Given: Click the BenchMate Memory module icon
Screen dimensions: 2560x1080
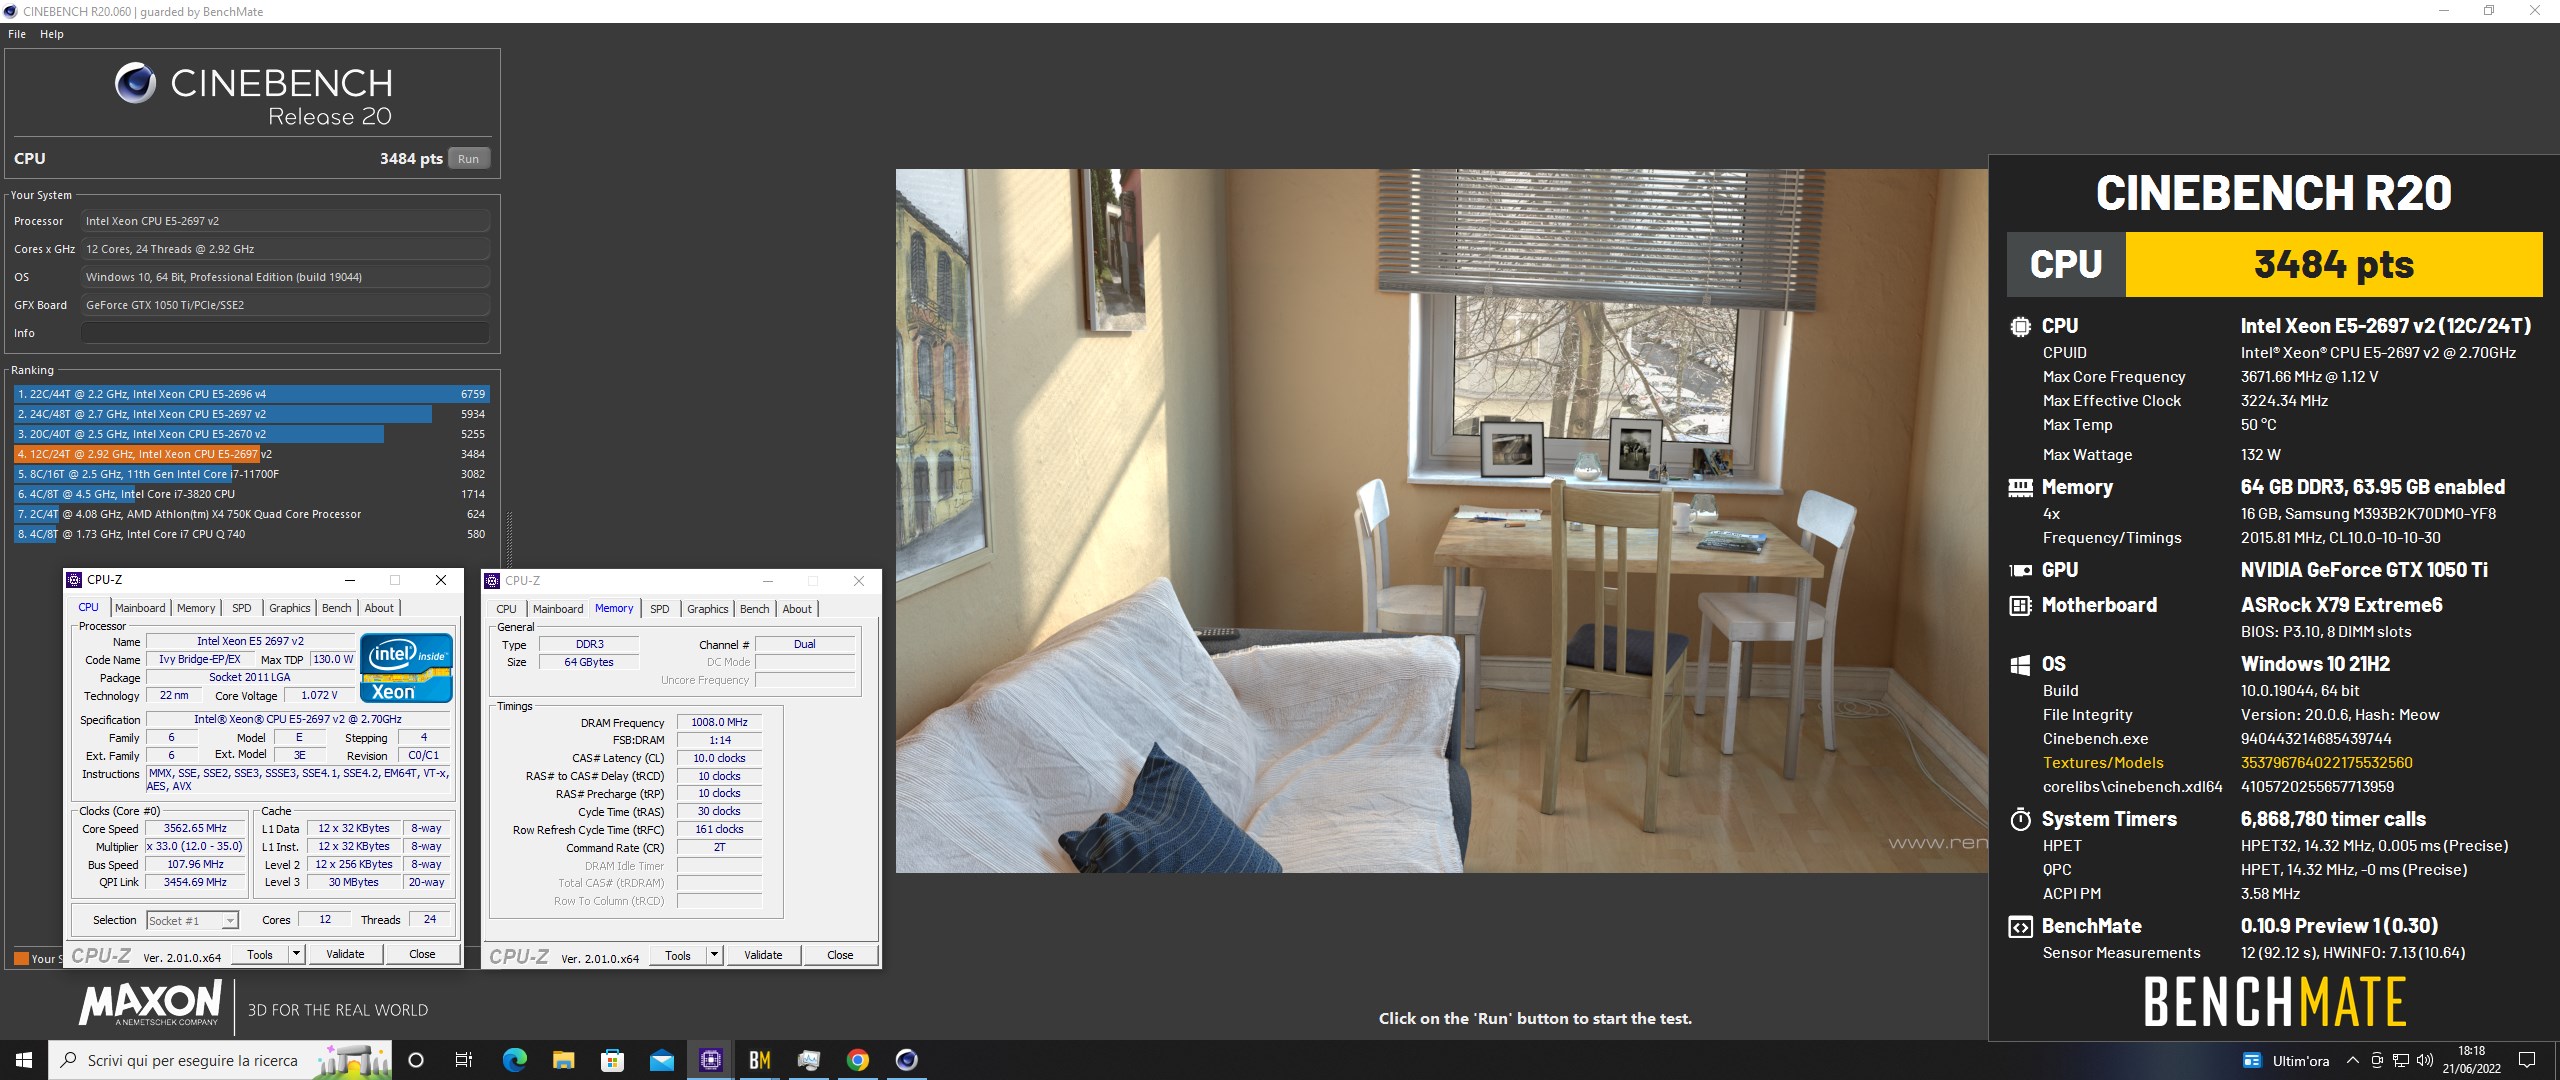Looking at the screenshot, I should coord(2020,488).
